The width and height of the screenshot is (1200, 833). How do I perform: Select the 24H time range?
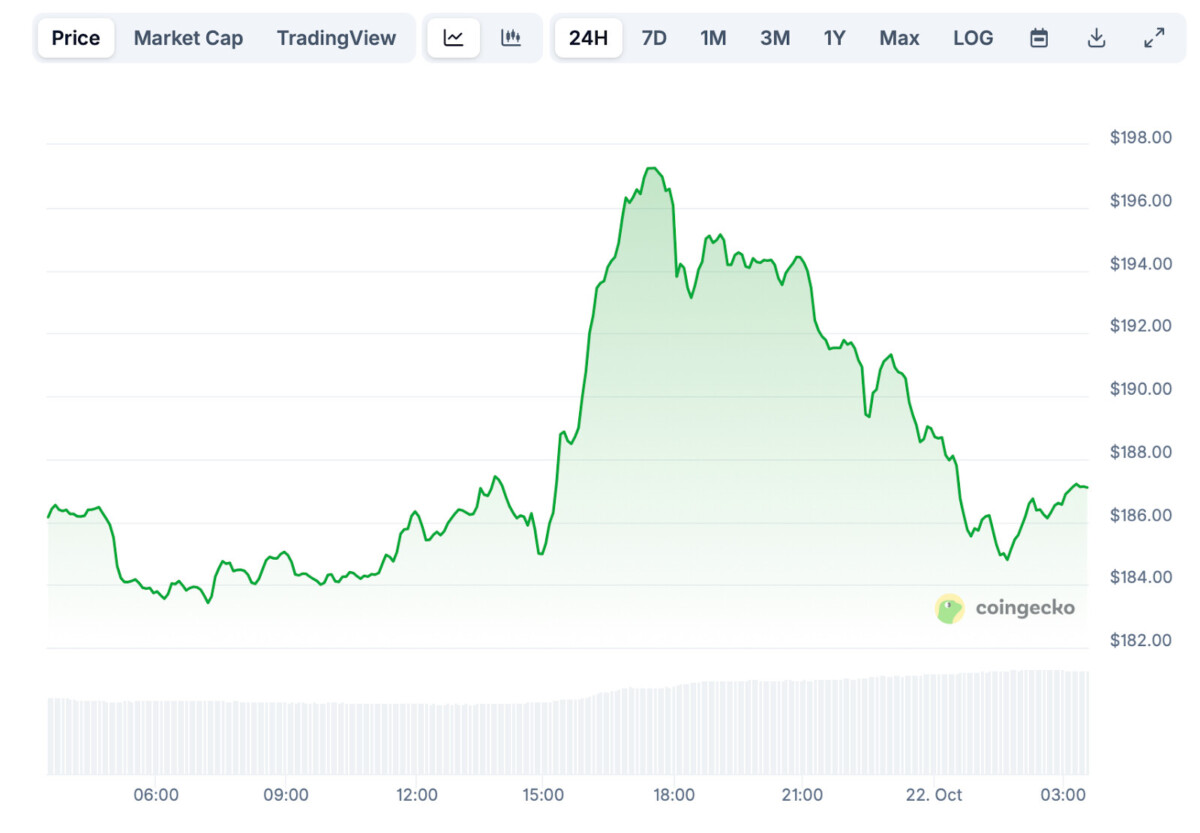point(588,38)
